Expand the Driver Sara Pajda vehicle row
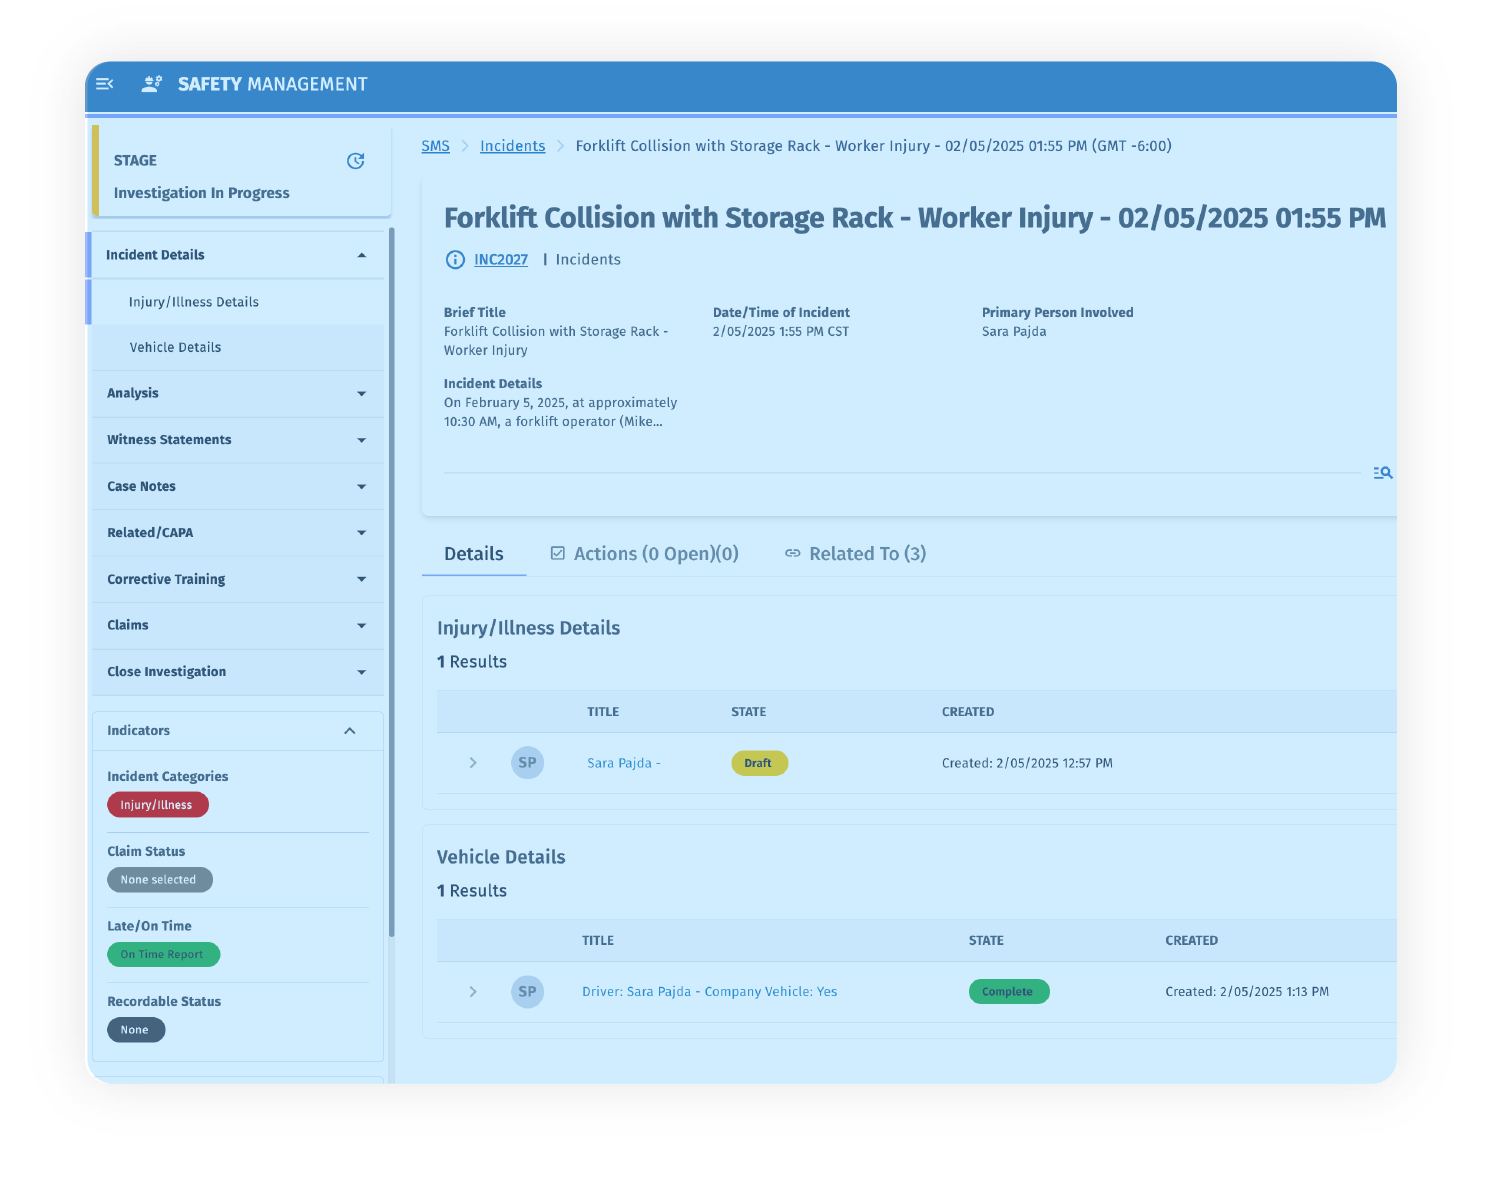 click(x=473, y=992)
